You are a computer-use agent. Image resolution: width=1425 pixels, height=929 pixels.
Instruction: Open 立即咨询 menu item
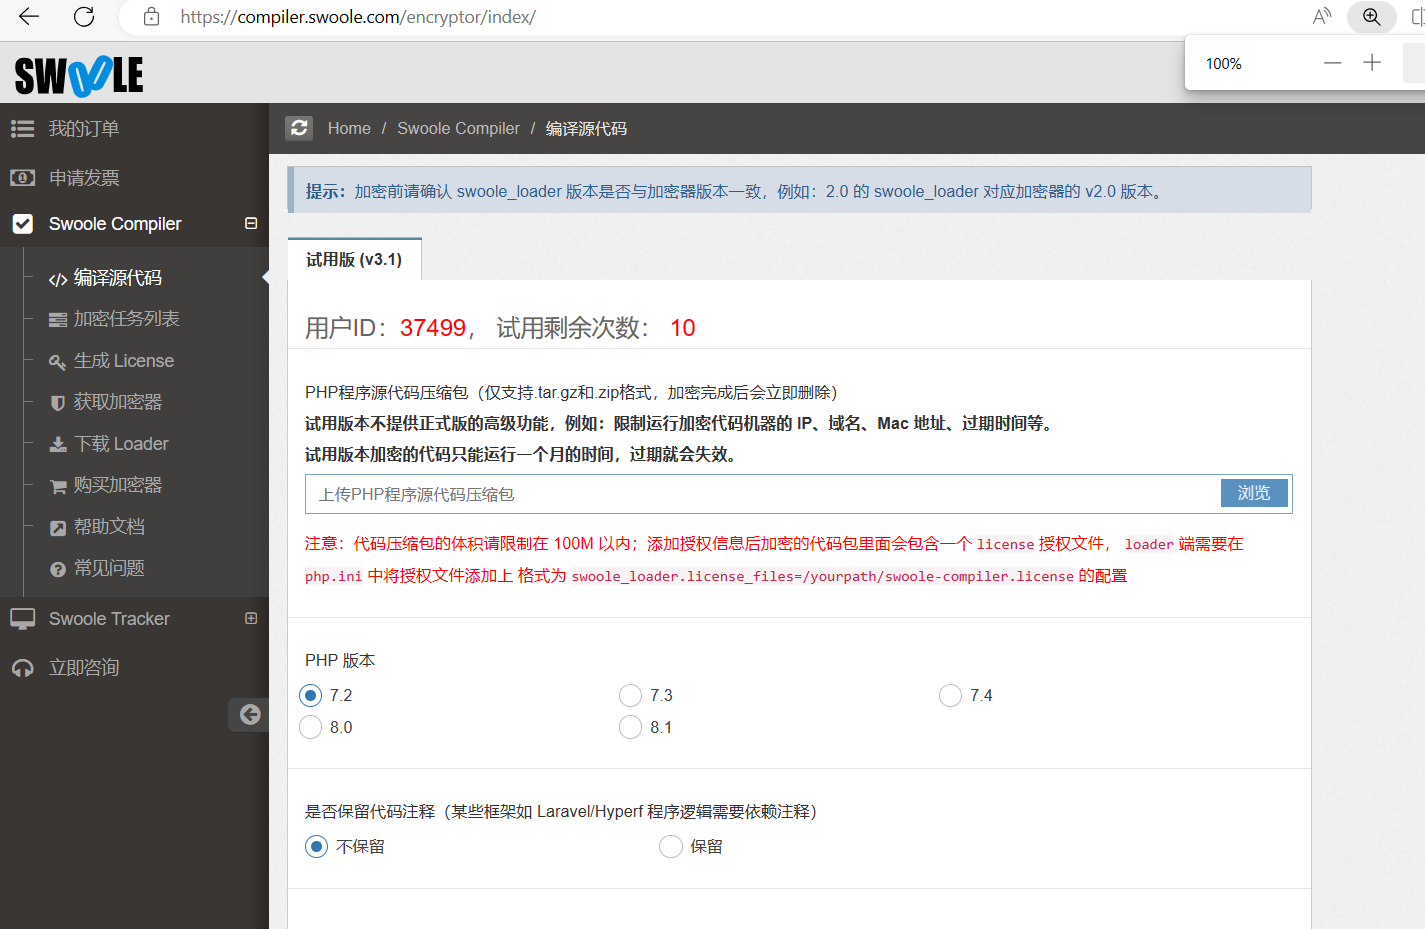pos(84,668)
